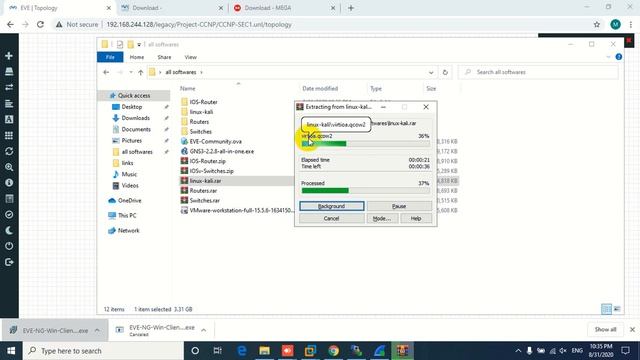Open OneDrive in navigation pane
The image size is (640, 360).
(129, 200)
